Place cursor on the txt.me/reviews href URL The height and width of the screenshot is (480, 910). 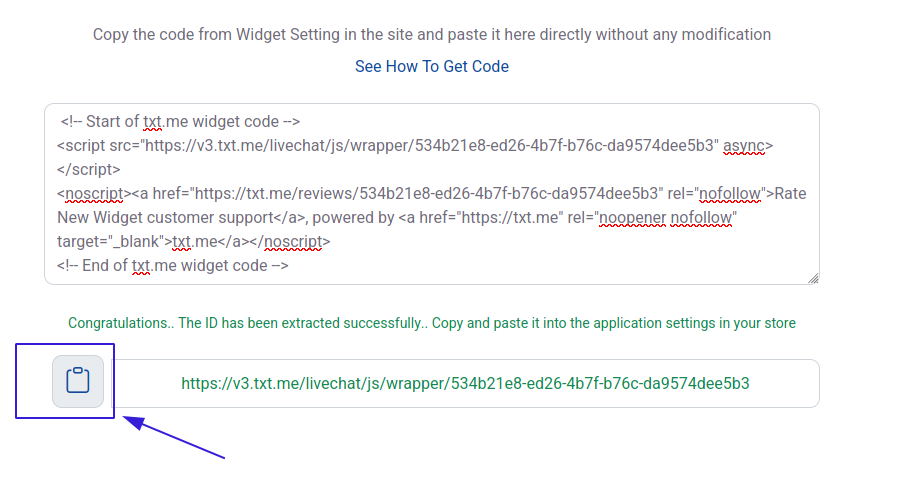point(427,193)
